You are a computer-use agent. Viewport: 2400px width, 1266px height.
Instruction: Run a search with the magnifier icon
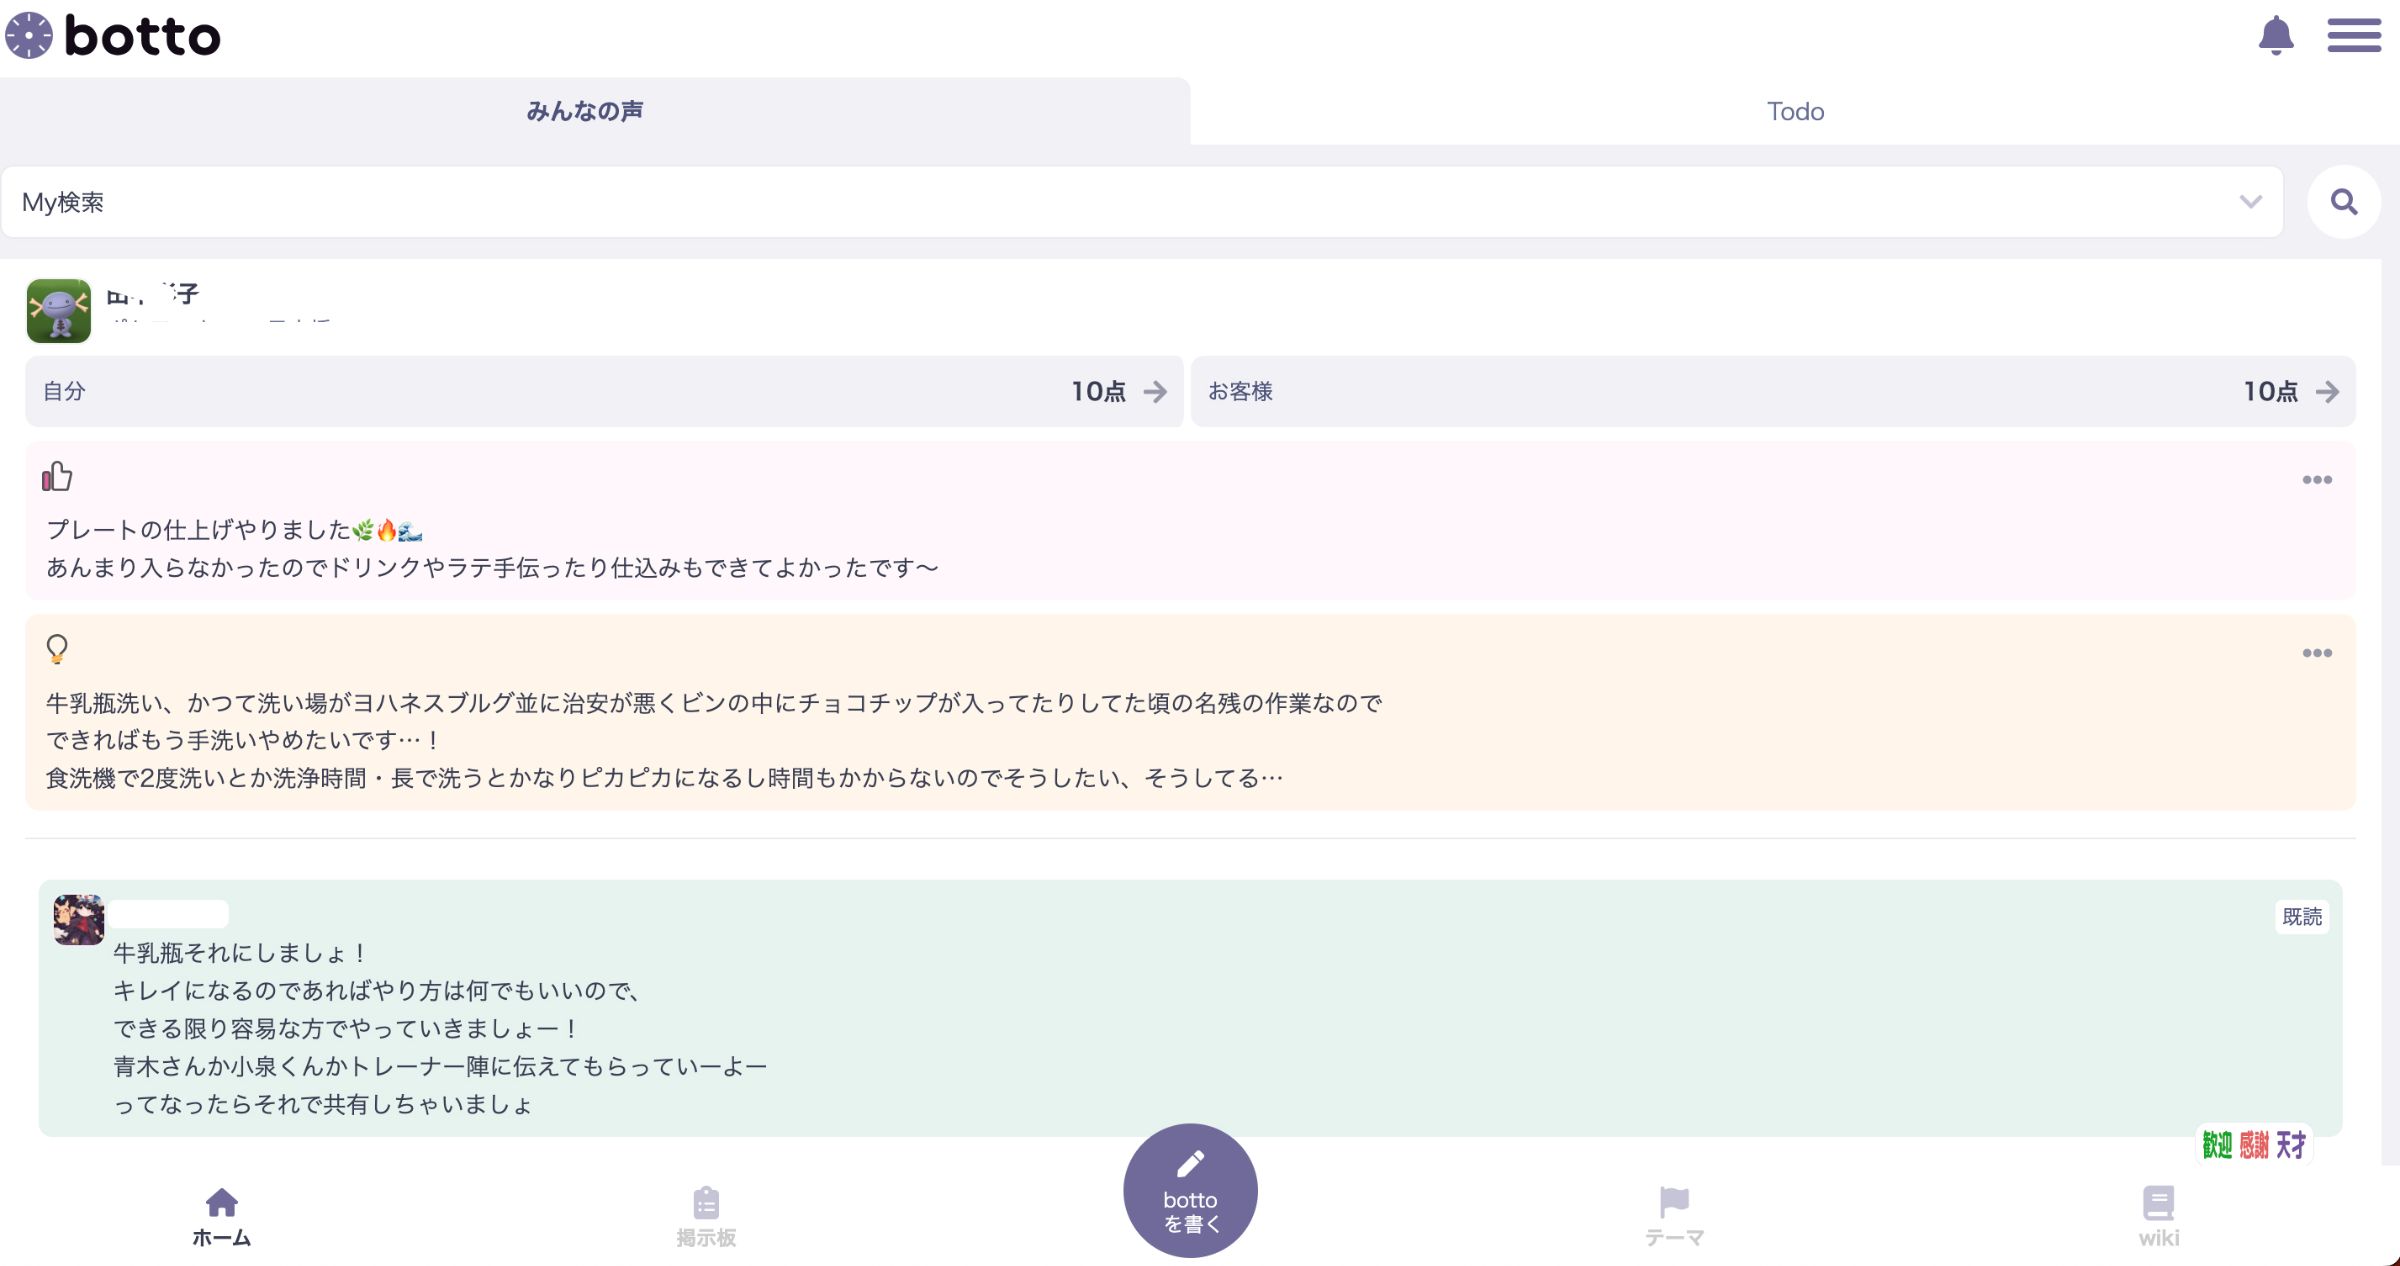click(x=2344, y=202)
